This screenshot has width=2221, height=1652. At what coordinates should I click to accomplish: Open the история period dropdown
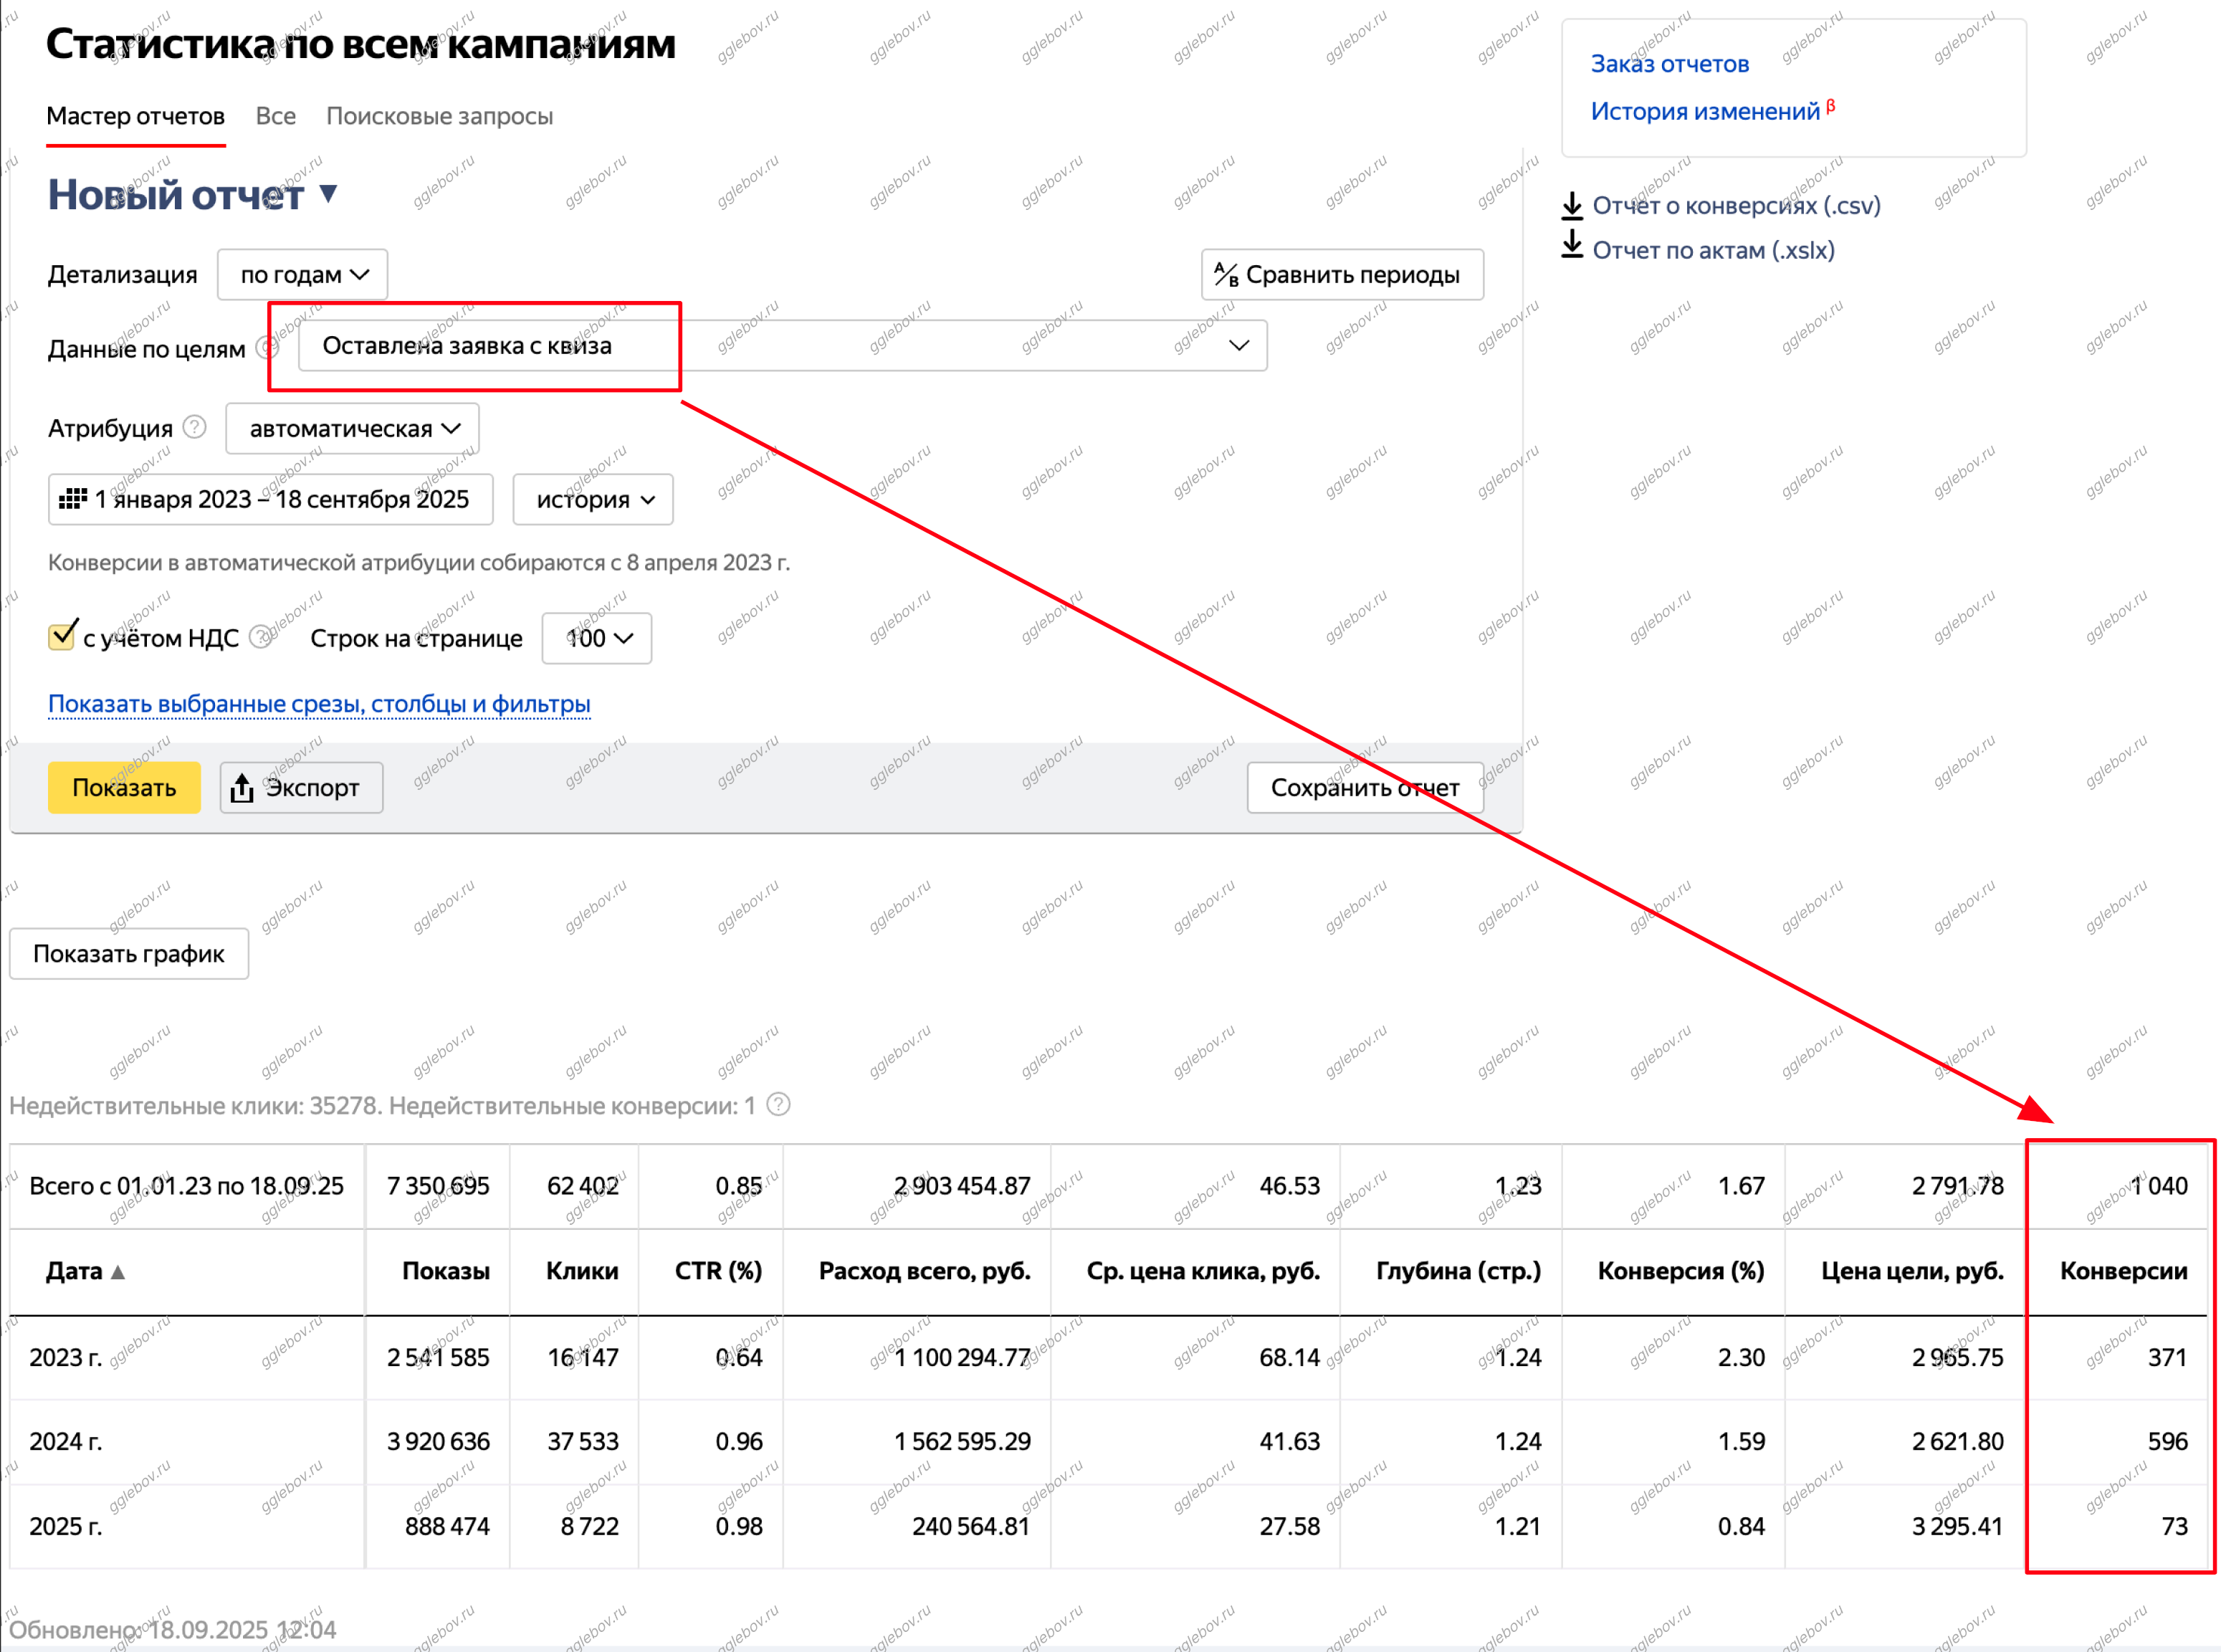click(x=593, y=500)
